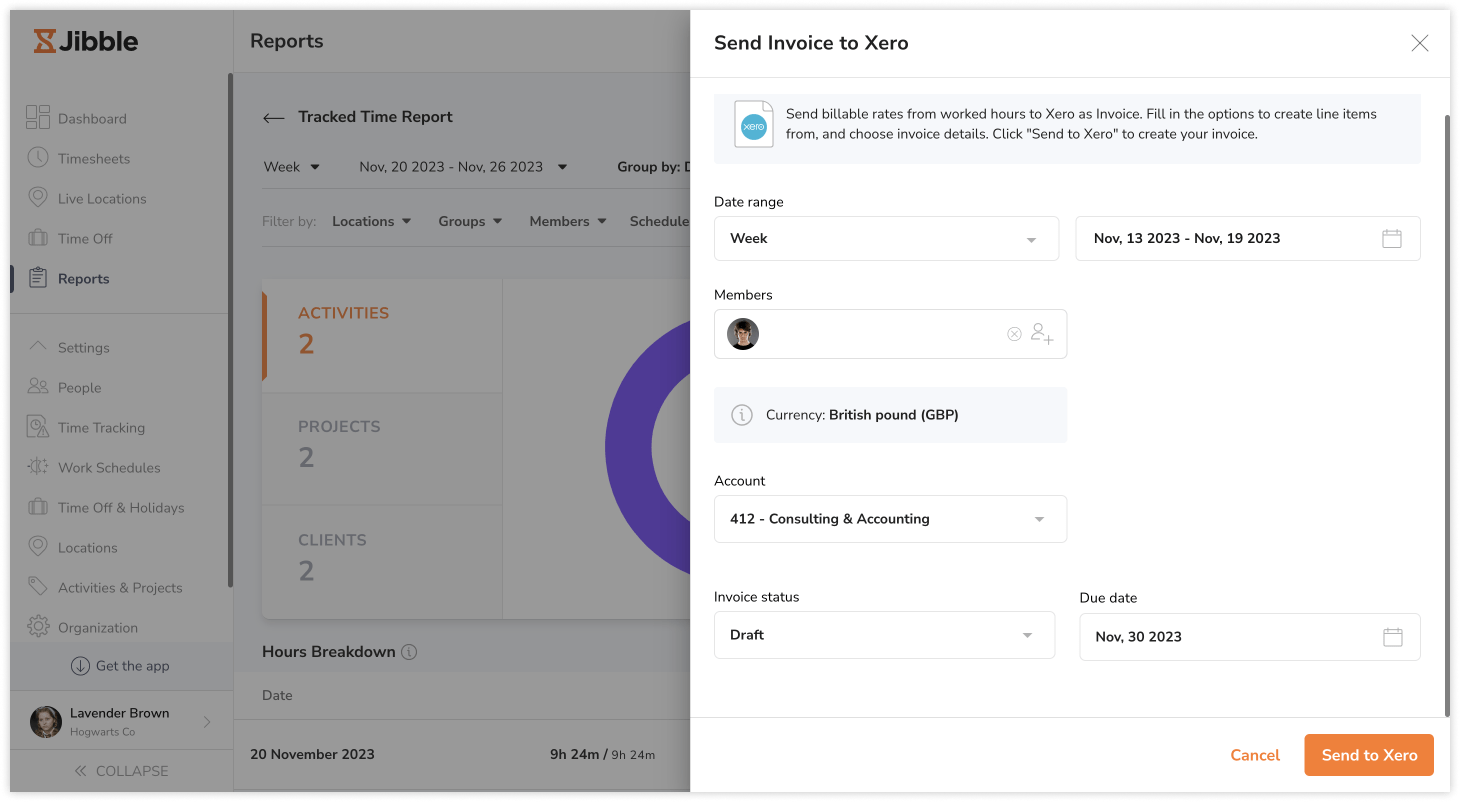The image size is (1460, 802).
Task: Click the back arrow on Tracked Time Report
Action: tap(272, 116)
